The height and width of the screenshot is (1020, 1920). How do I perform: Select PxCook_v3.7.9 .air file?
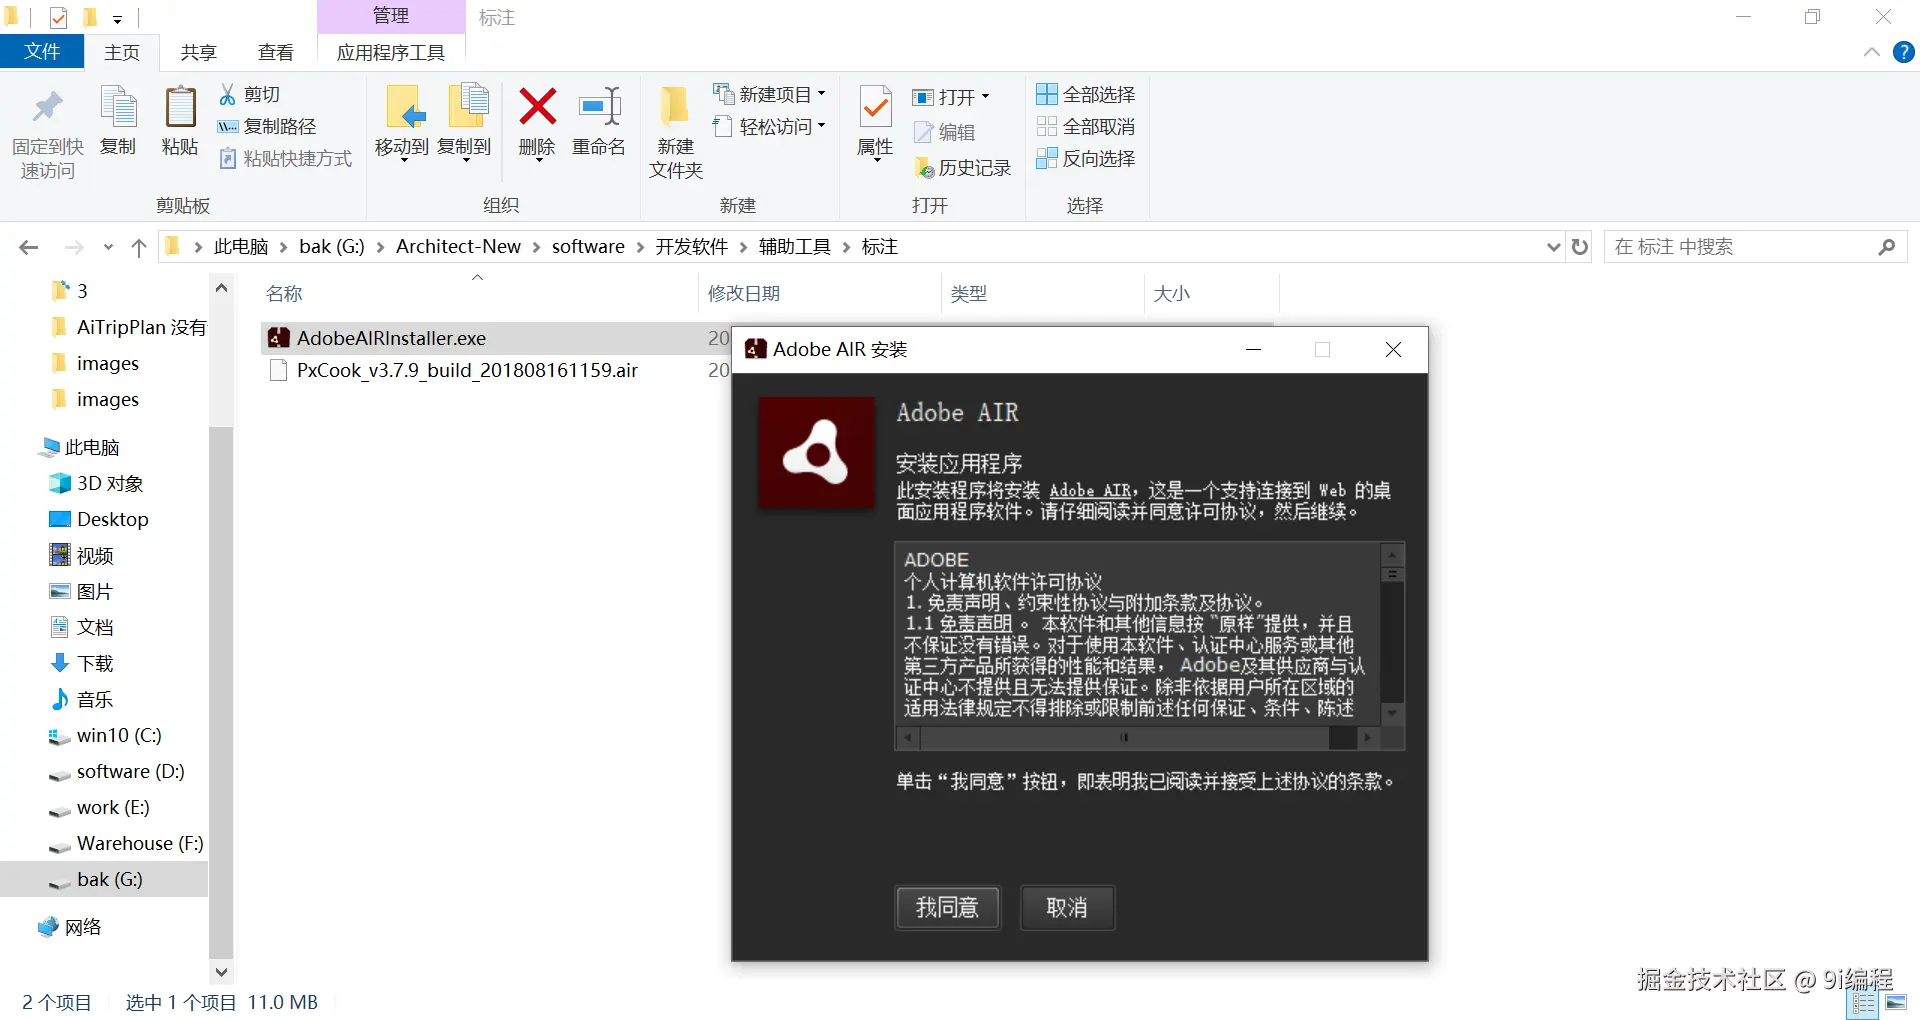pos(467,370)
